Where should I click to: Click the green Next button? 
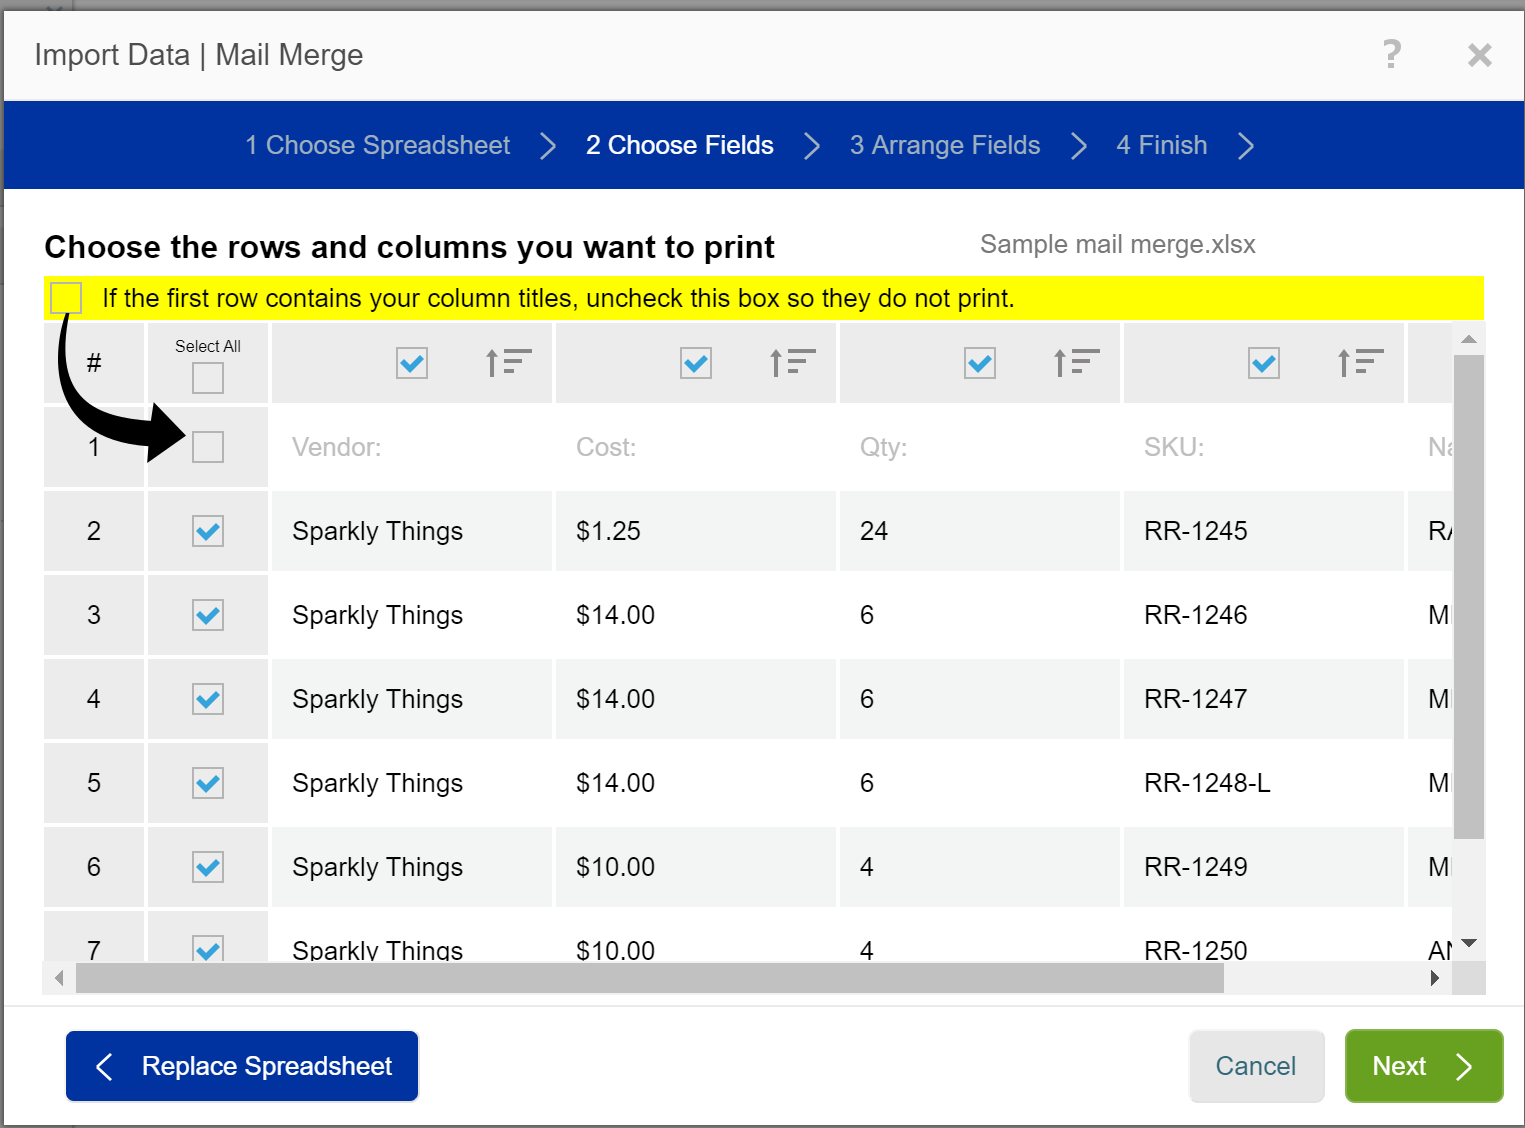pos(1423,1066)
